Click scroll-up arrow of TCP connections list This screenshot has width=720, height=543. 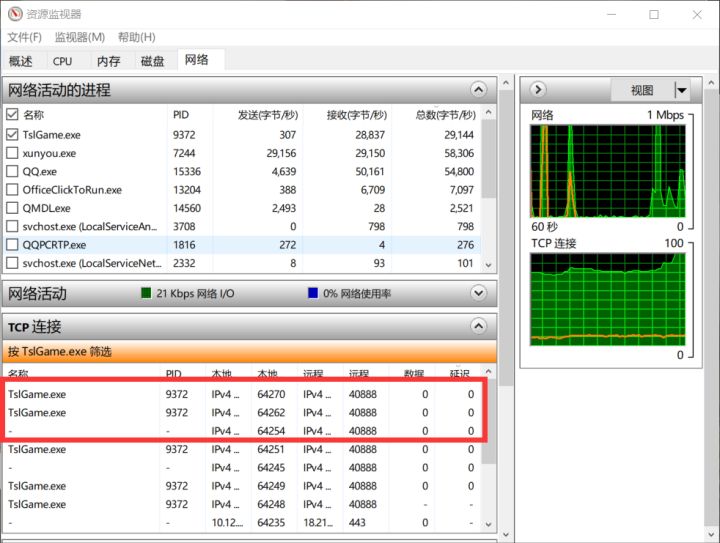coord(489,371)
